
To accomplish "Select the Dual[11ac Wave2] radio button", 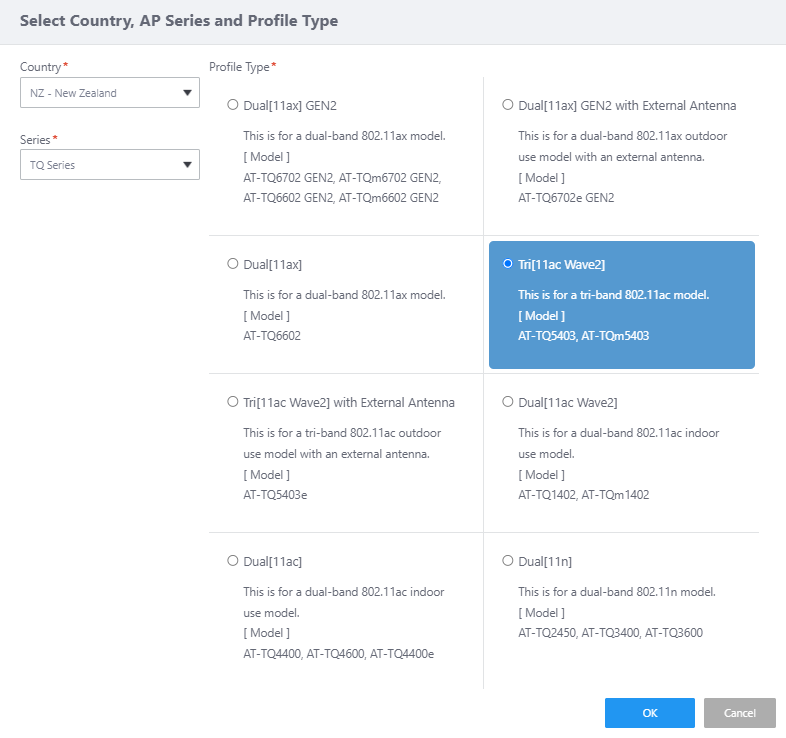I will pos(508,402).
